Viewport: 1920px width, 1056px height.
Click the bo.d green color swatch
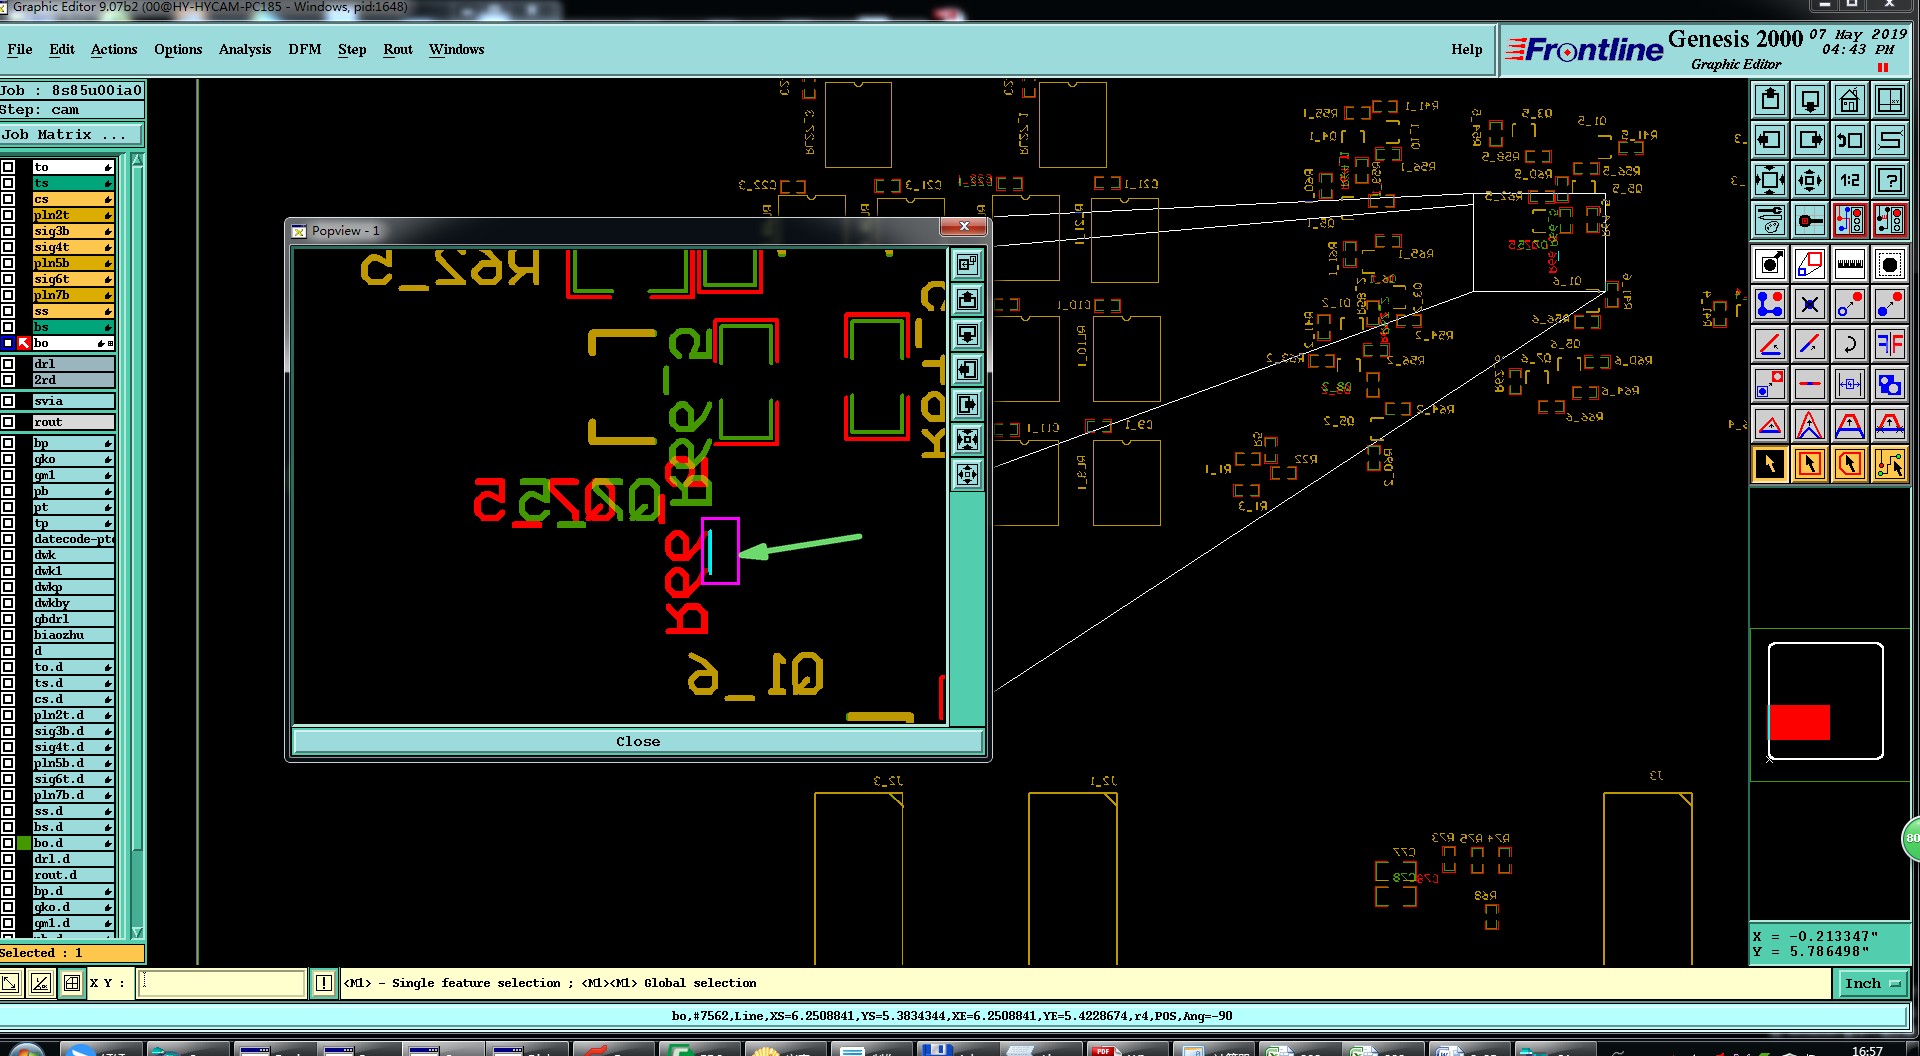(24, 843)
